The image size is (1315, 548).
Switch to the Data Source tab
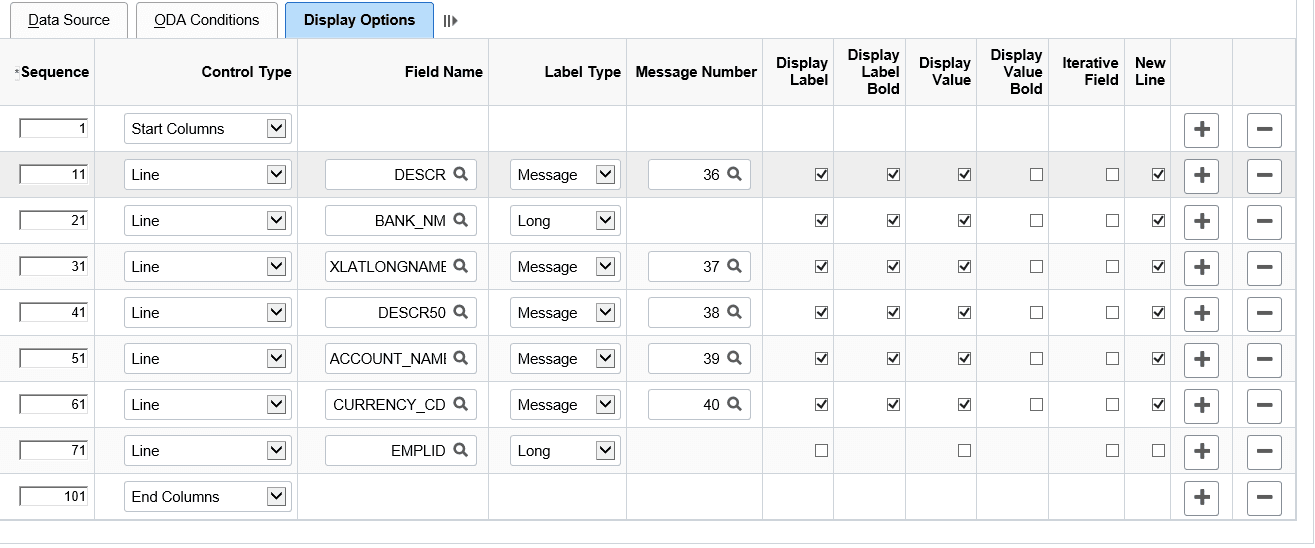pyautogui.click(x=69, y=20)
